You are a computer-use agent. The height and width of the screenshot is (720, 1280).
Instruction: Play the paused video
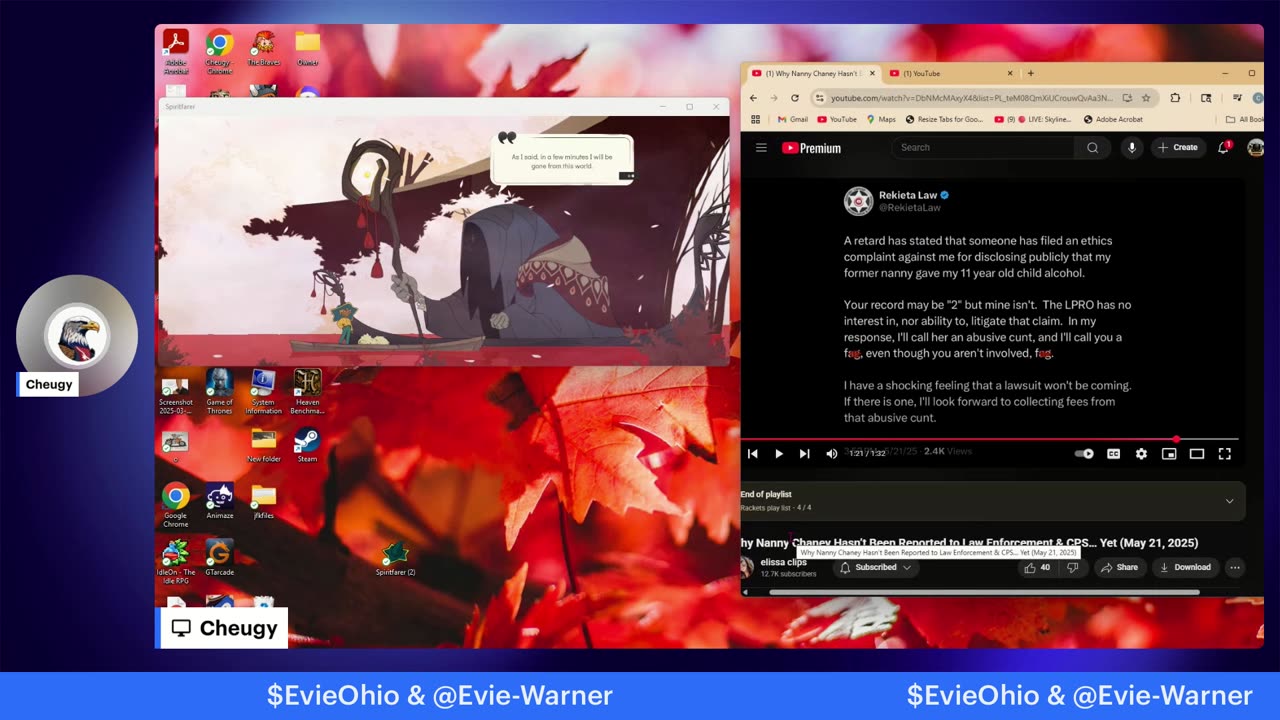pyautogui.click(x=779, y=454)
